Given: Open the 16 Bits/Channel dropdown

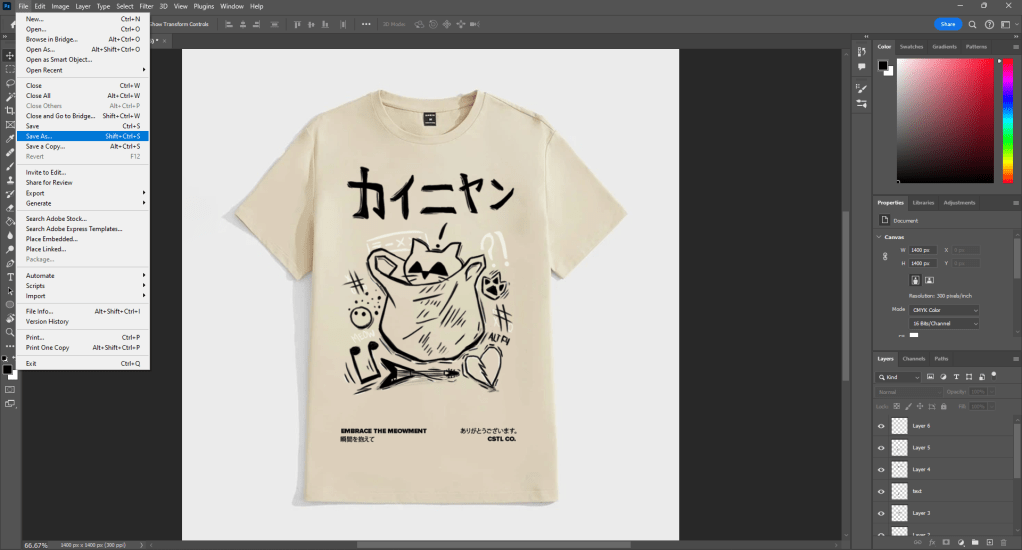Looking at the screenshot, I should (944, 324).
